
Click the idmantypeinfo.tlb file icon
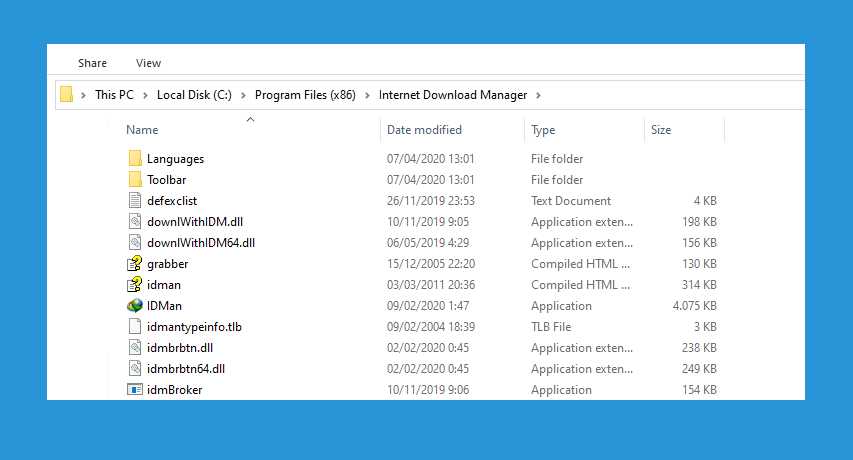click(x=135, y=327)
